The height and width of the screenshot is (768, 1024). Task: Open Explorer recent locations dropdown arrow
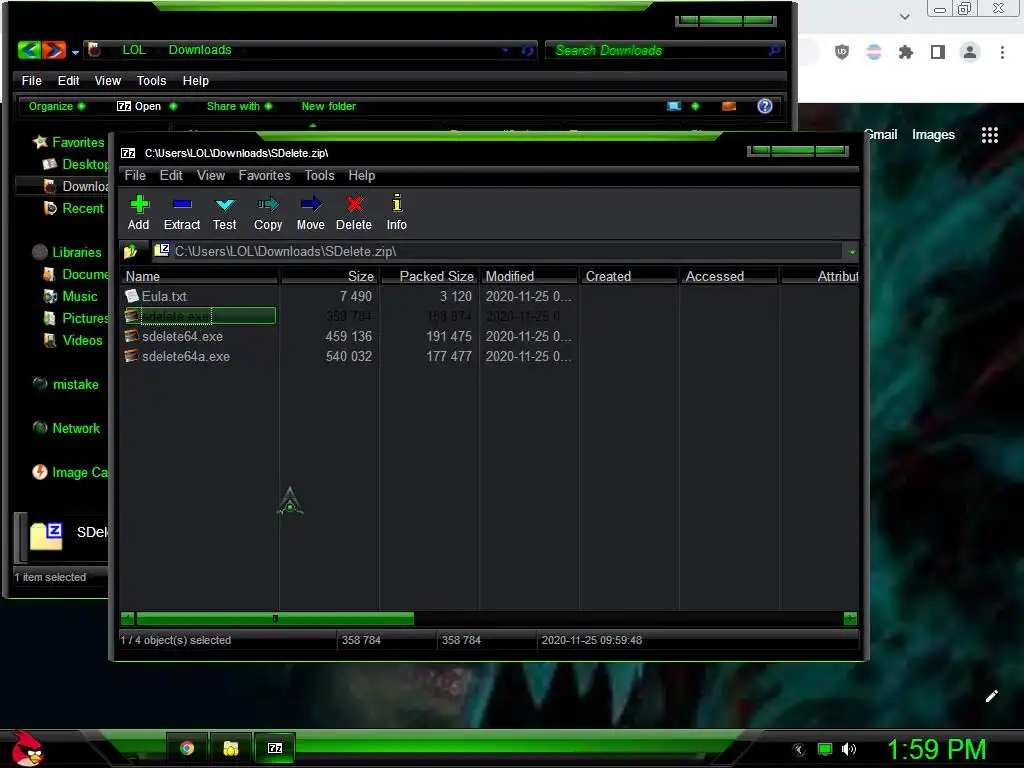75,52
